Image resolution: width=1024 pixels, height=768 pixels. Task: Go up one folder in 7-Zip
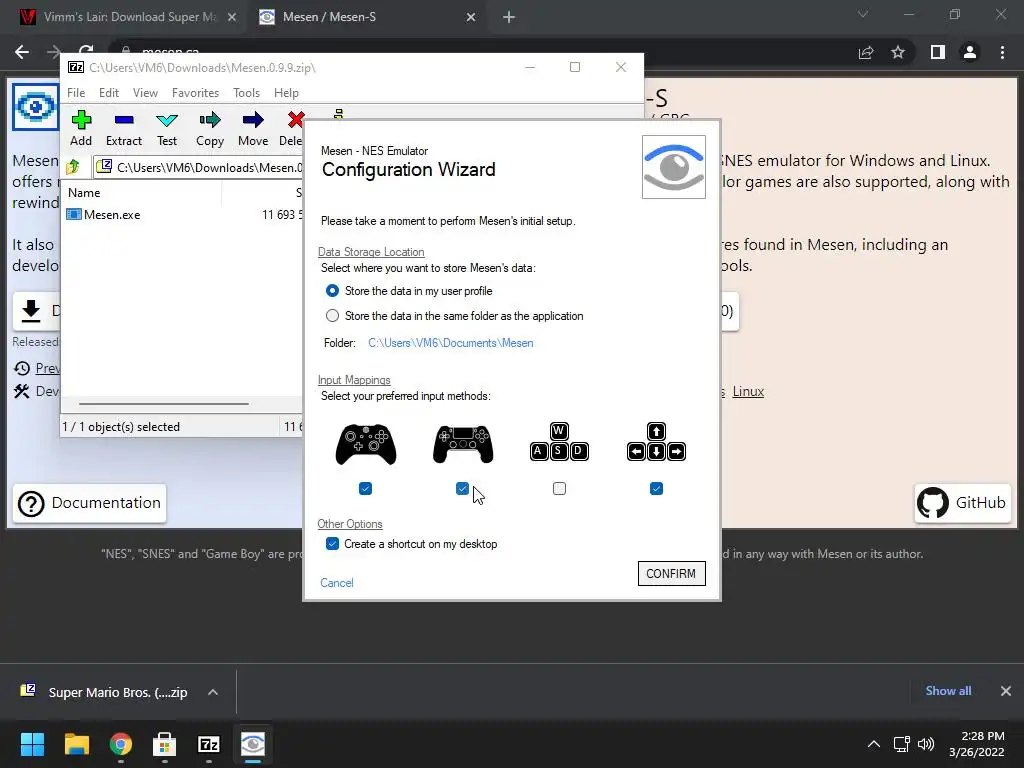[x=73, y=167]
